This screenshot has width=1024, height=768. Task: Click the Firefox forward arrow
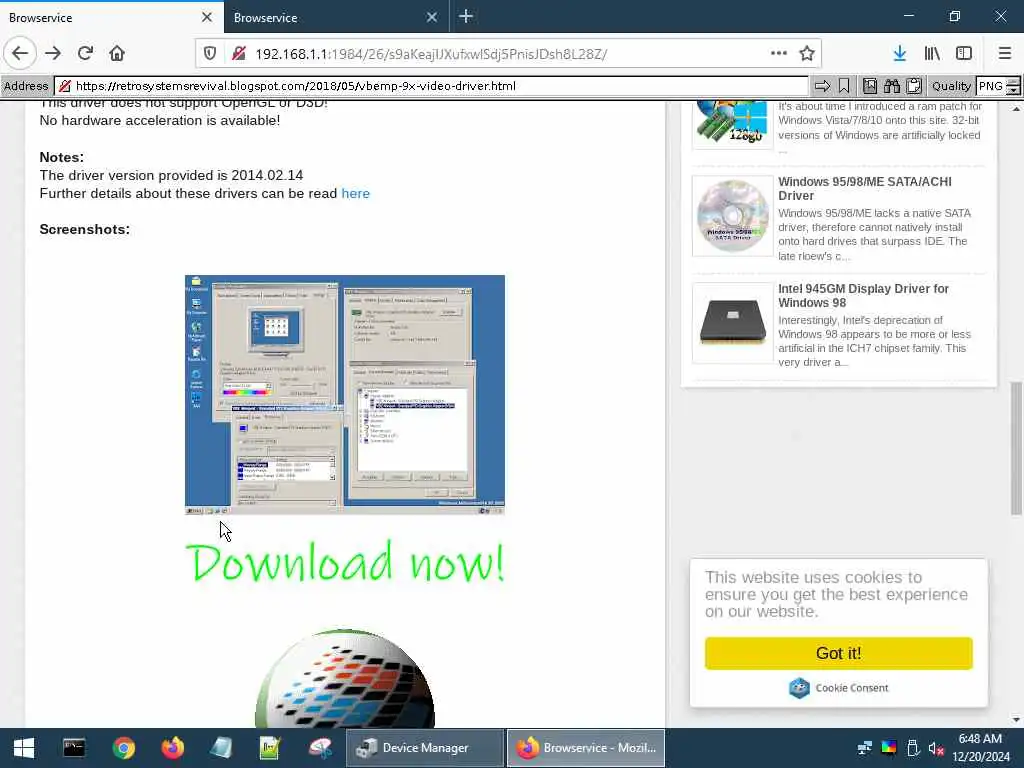click(x=53, y=53)
